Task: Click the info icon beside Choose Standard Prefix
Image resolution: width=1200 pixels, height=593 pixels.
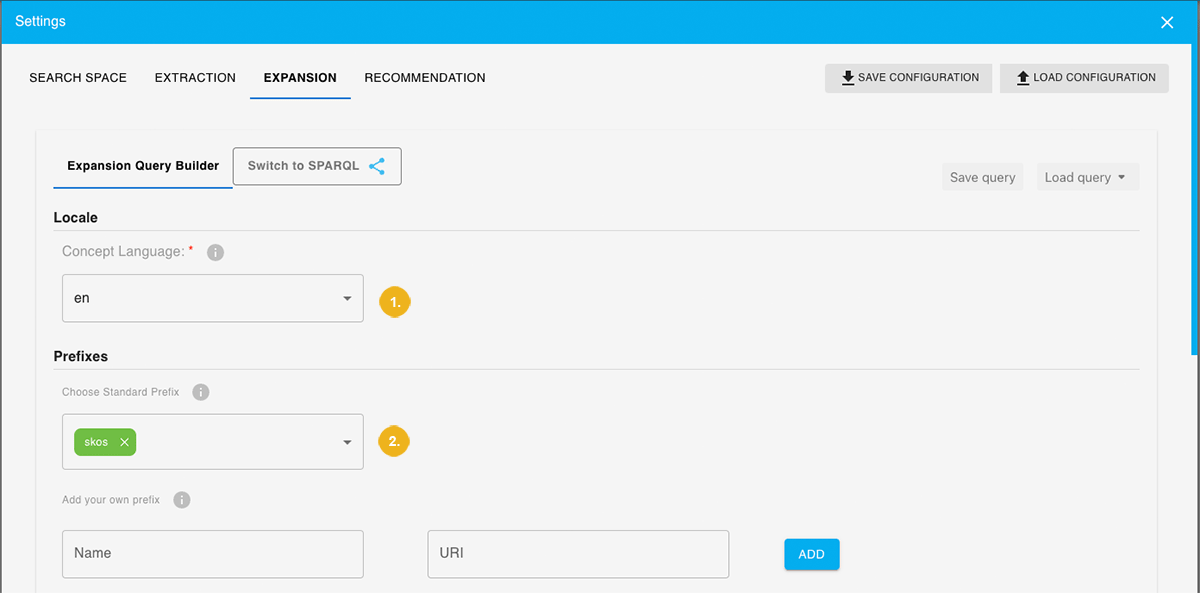Action: pyautogui.click(x=200, y=392)
